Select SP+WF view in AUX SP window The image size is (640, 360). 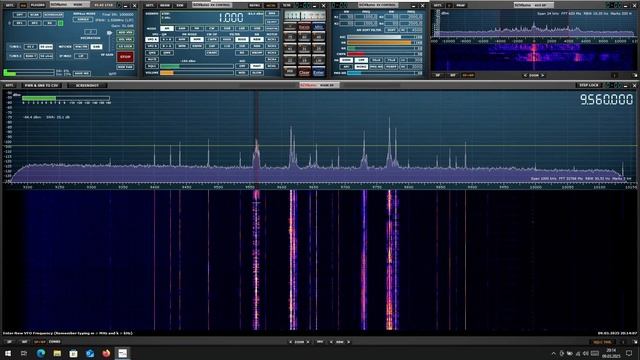pos(468,76)
